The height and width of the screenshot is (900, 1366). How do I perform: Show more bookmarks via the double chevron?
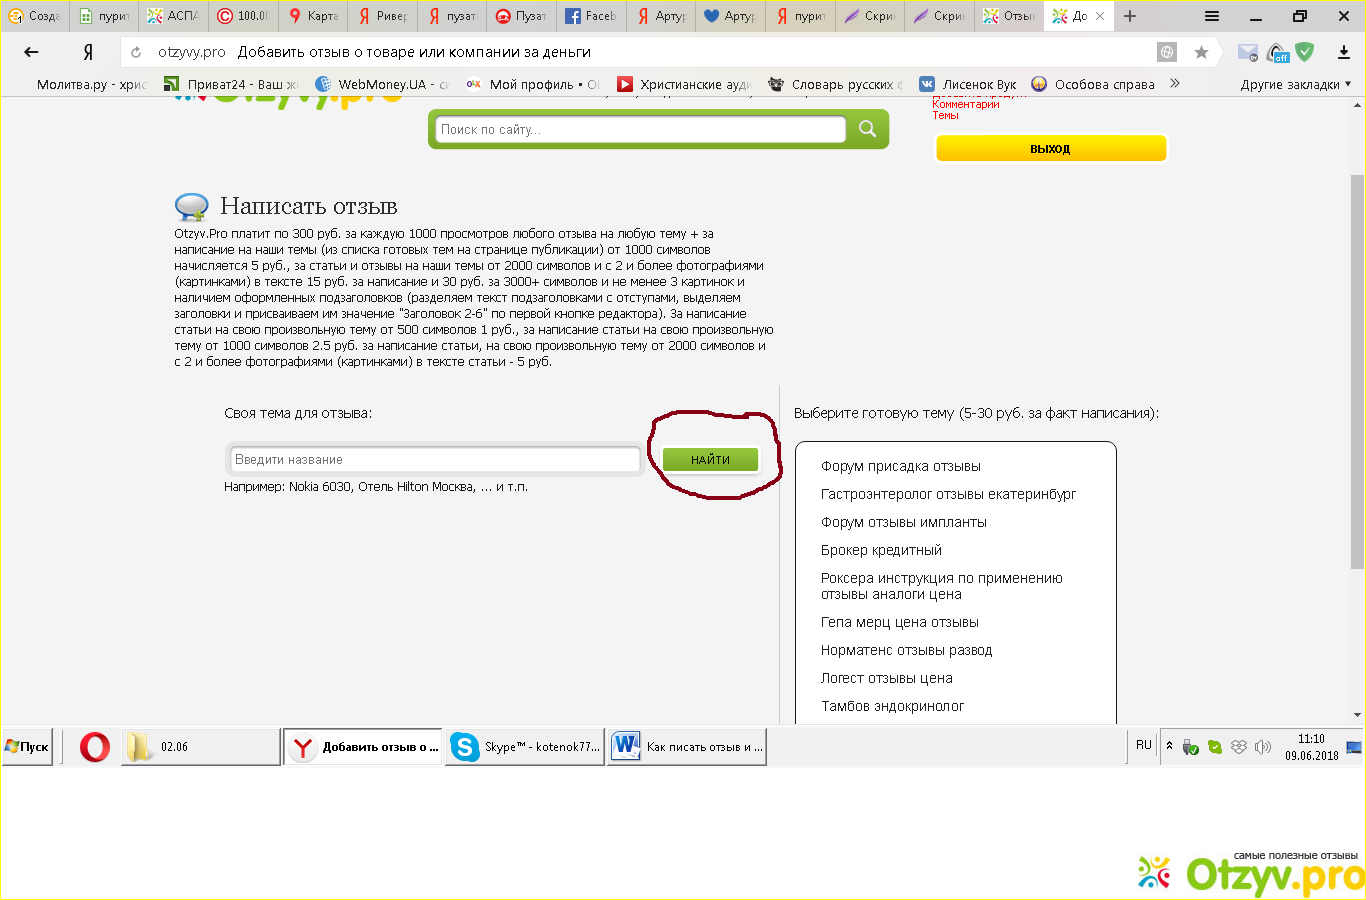pos(1175,84)
